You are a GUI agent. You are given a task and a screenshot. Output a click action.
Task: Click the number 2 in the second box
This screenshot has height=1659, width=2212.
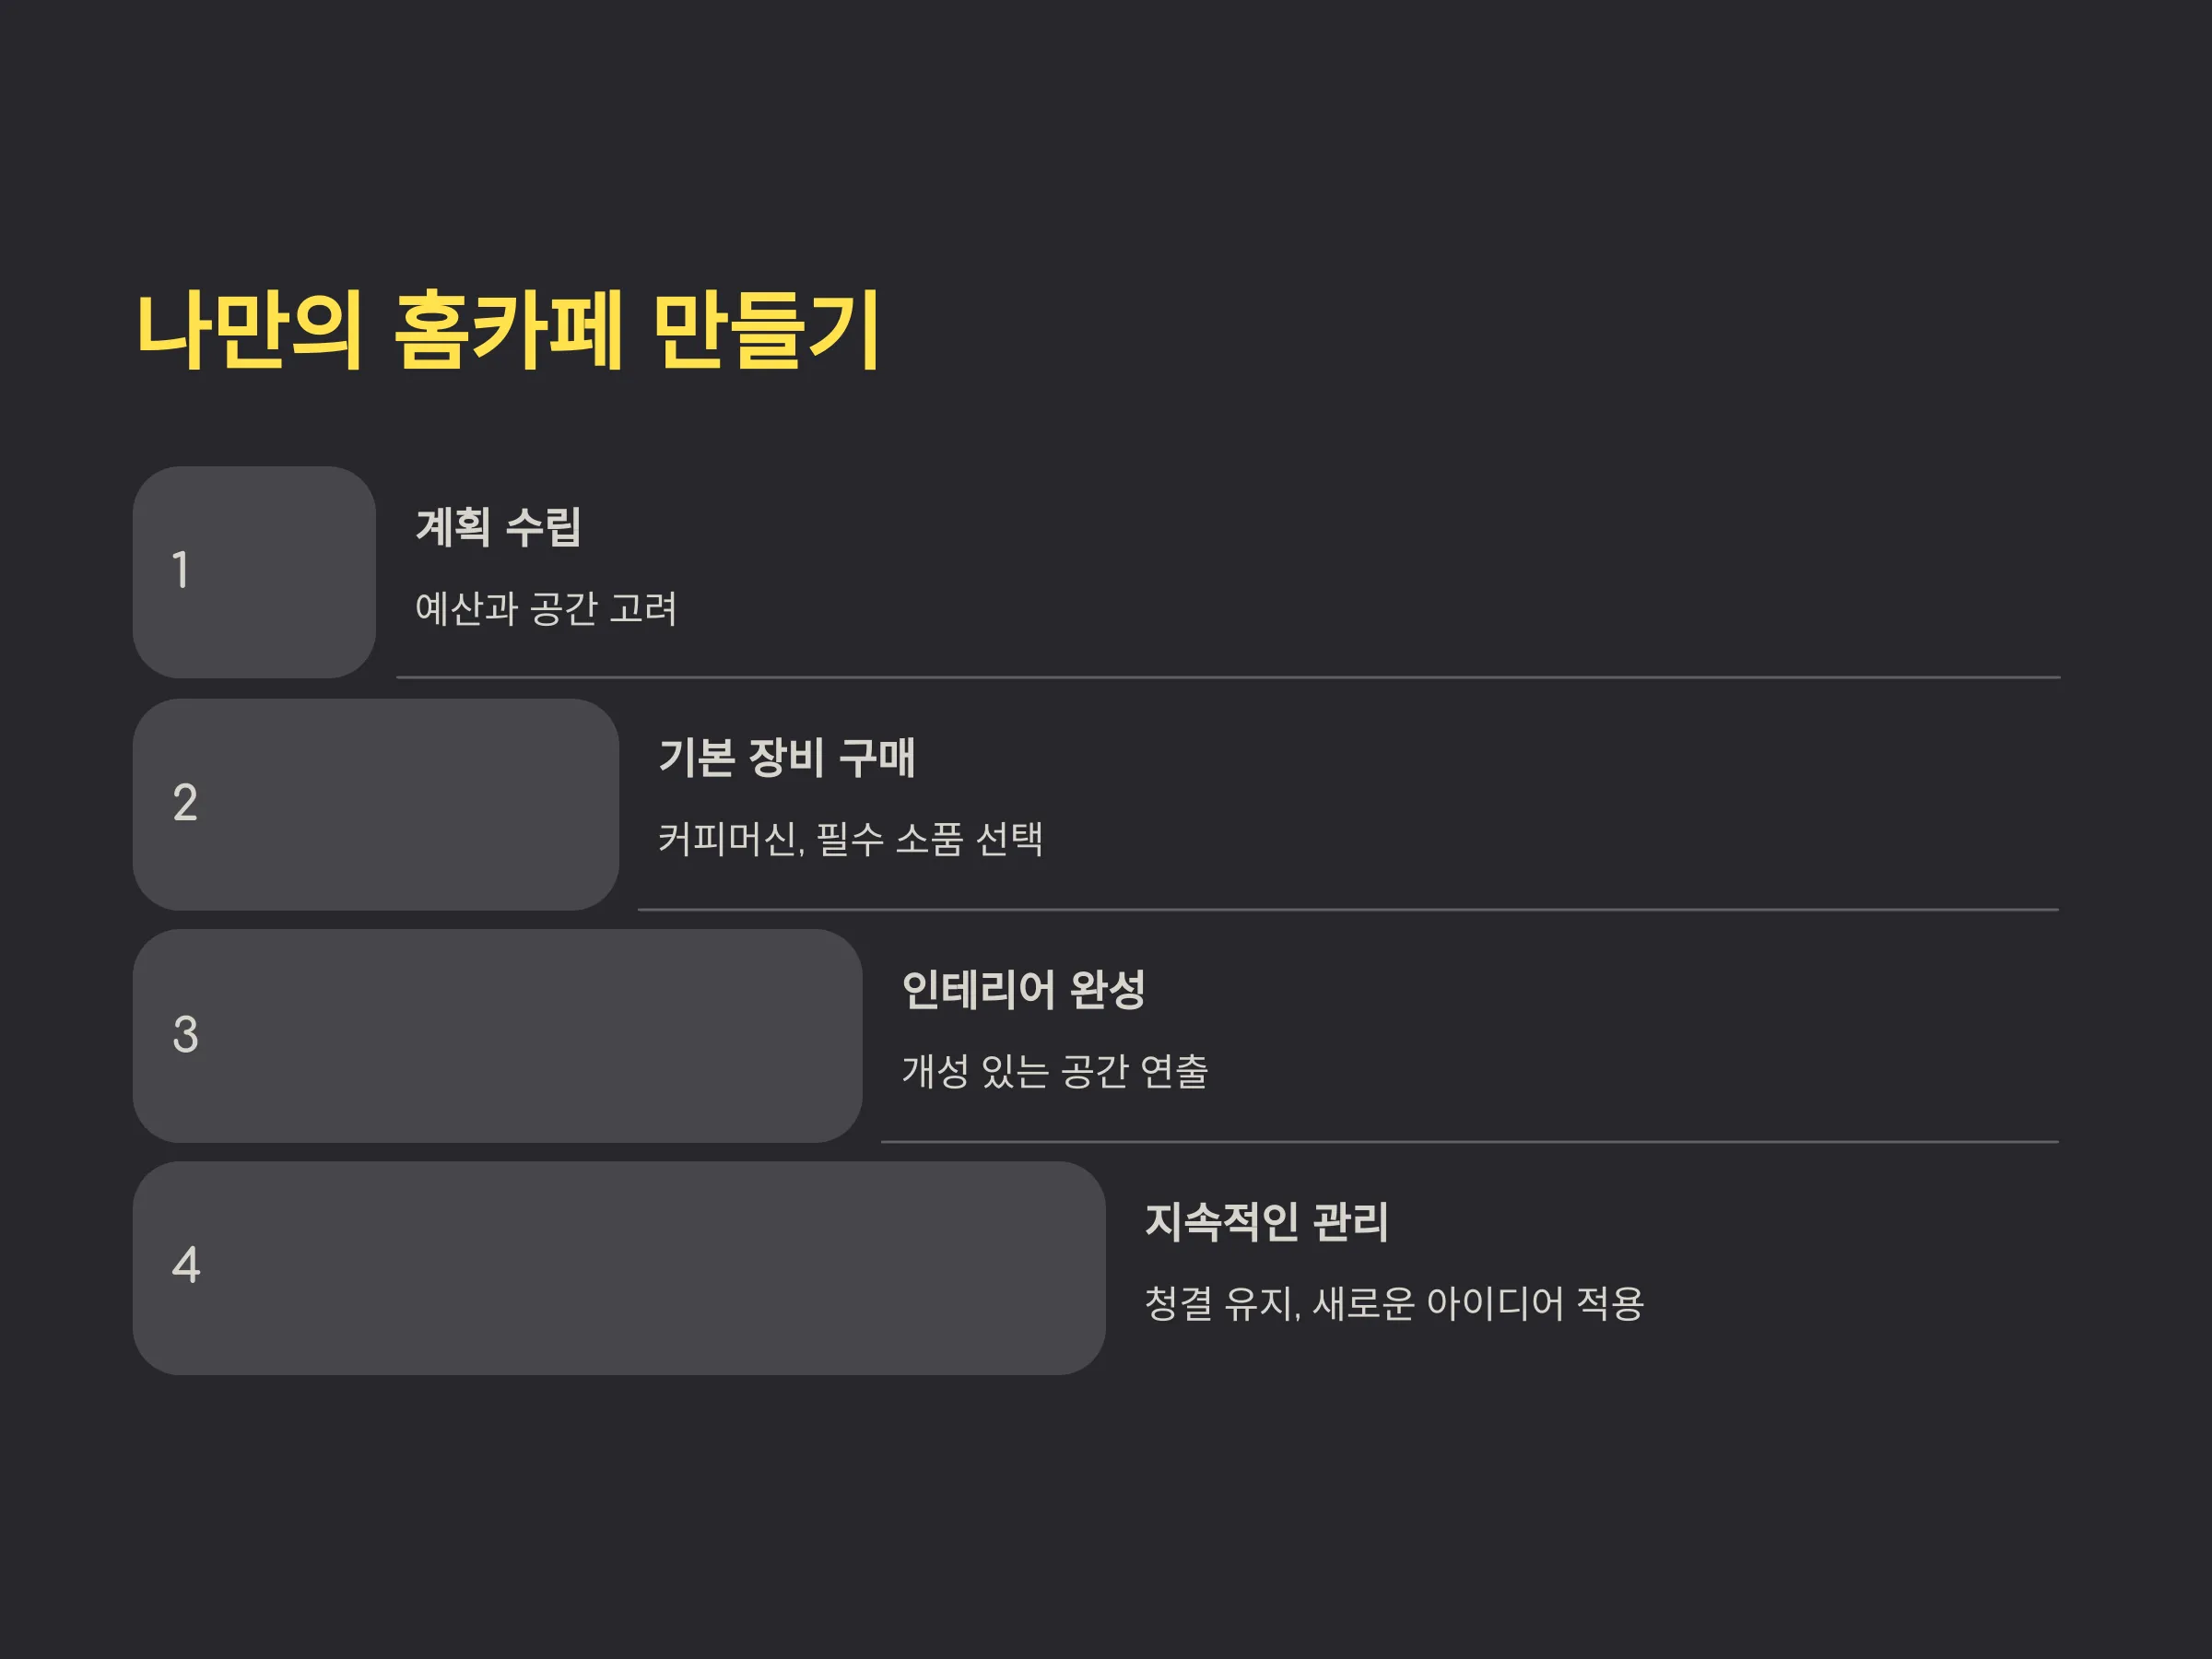[185, 803]
